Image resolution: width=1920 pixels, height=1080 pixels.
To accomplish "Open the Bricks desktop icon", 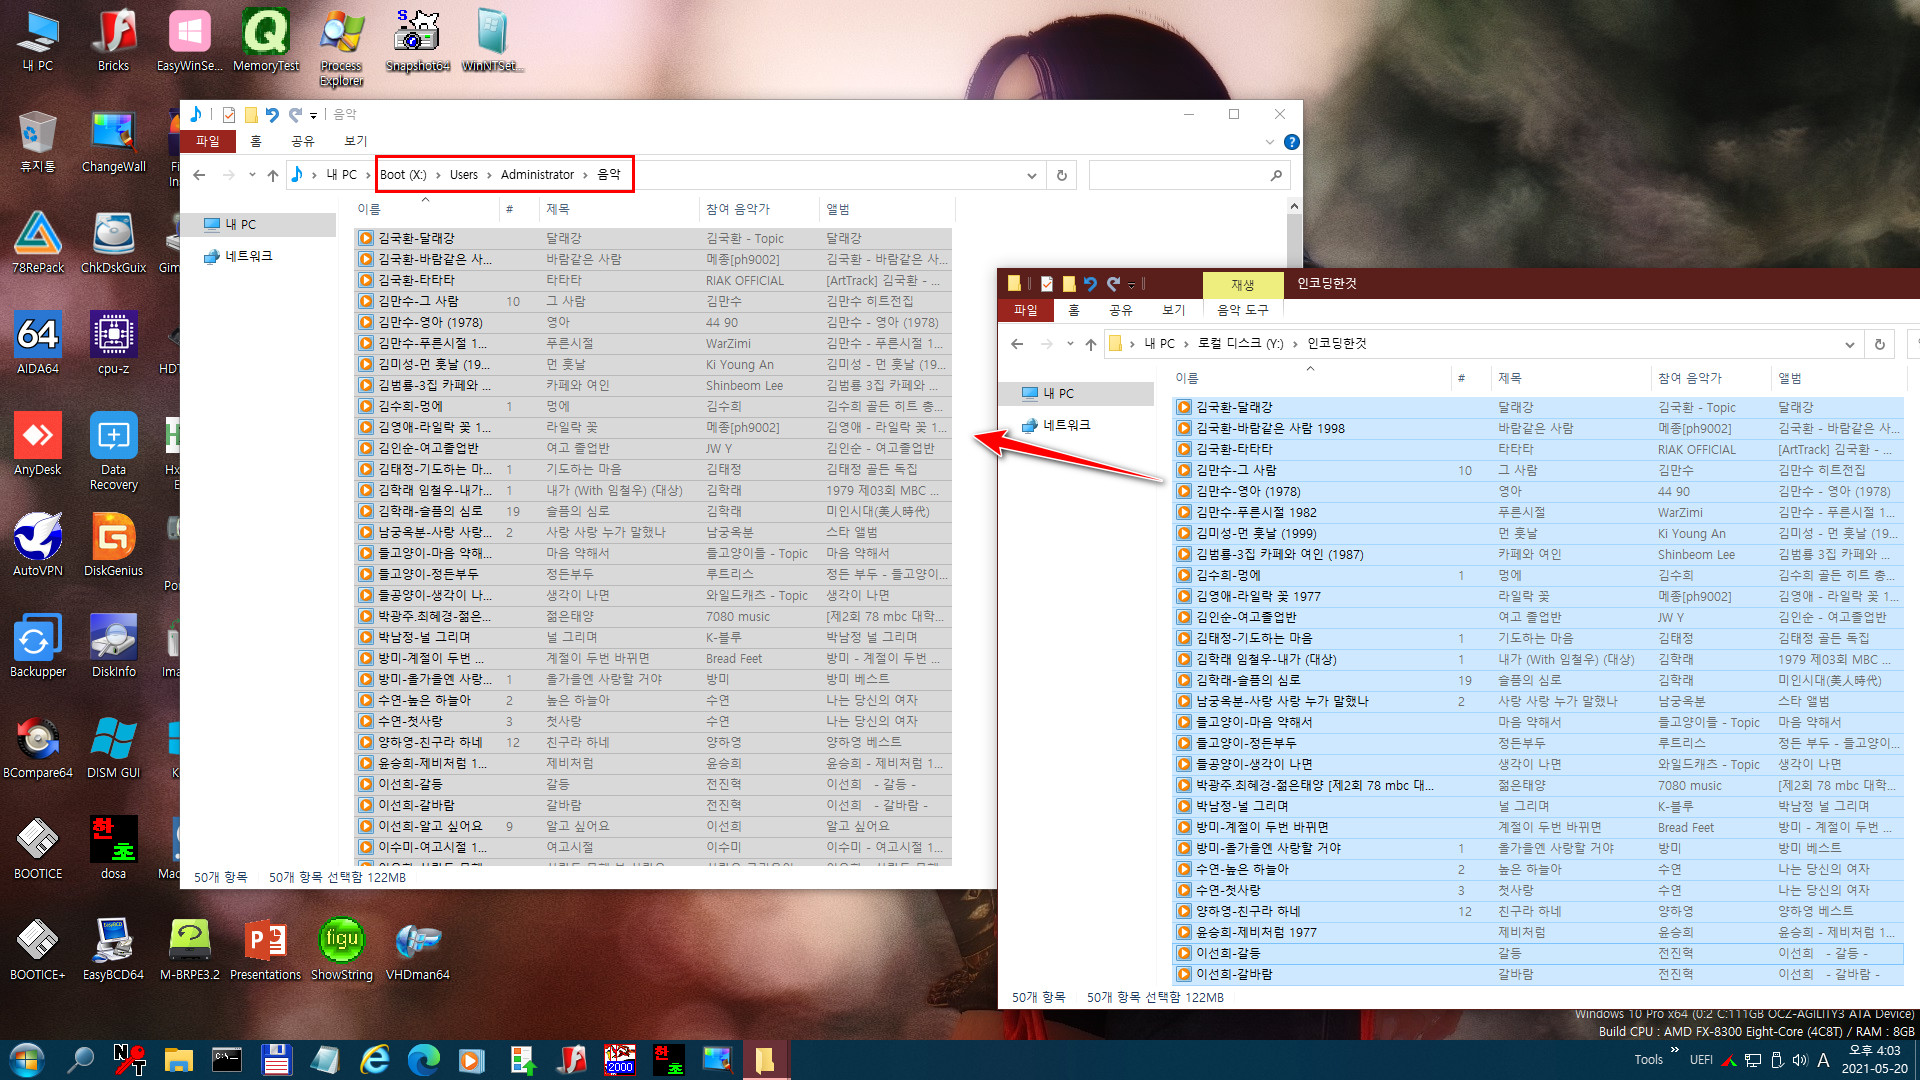I will 113,40.
